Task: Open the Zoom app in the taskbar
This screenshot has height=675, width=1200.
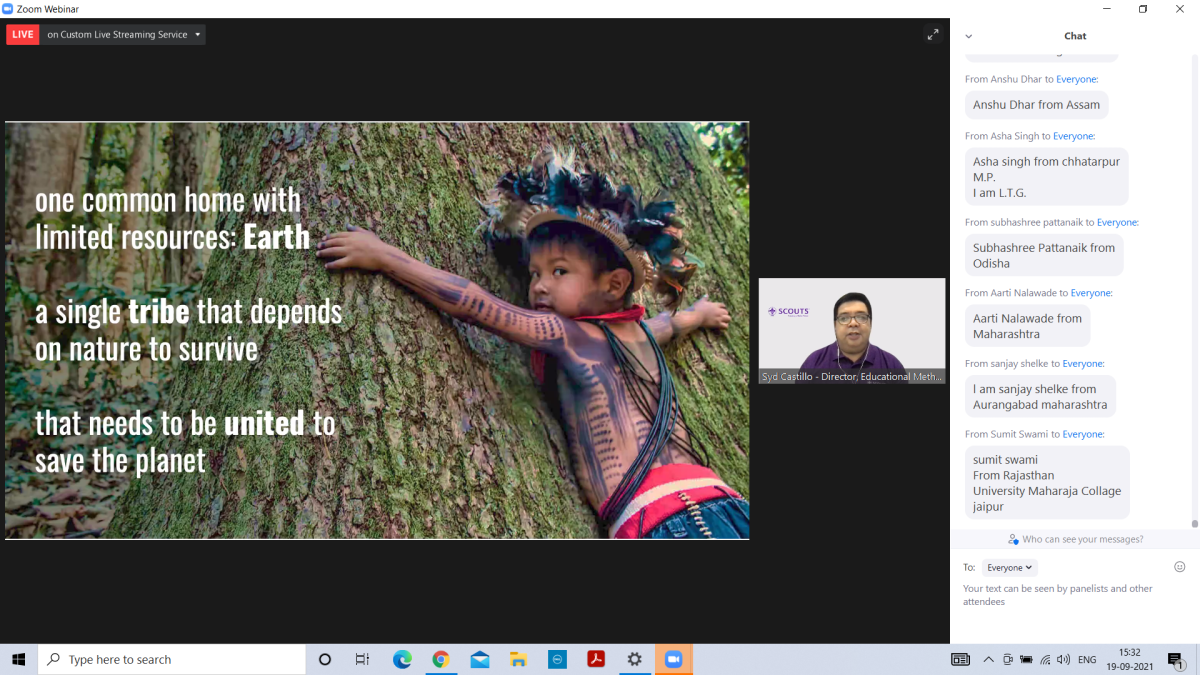Action: (673, 659)
